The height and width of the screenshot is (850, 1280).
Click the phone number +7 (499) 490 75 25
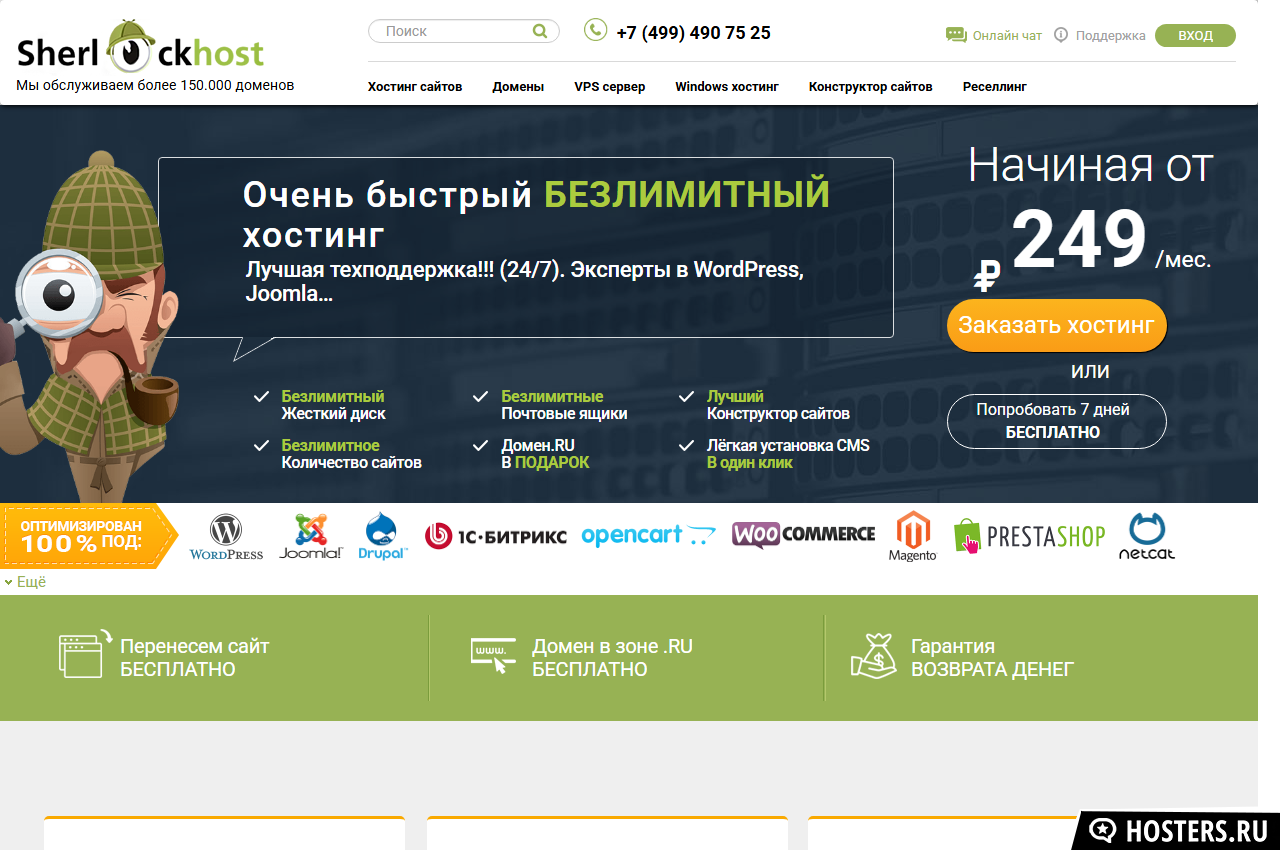point(693,32)
